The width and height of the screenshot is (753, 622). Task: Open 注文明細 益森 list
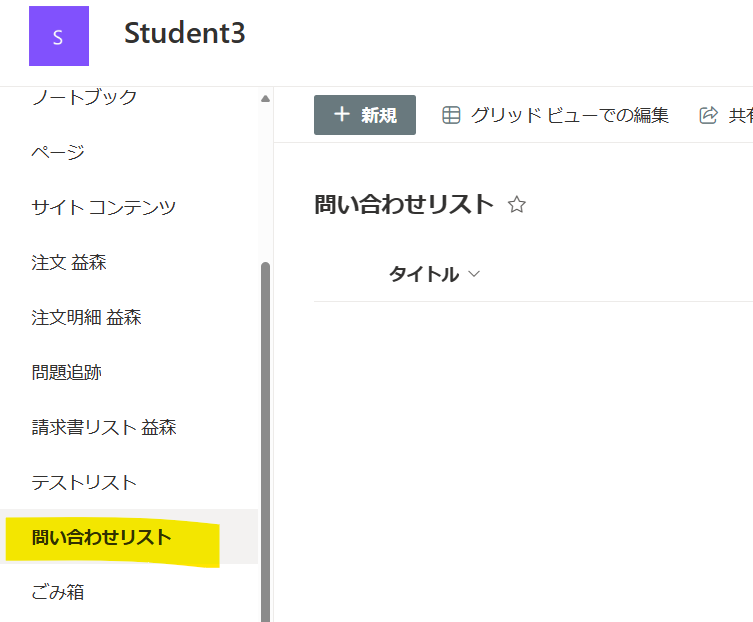(86, 317)
